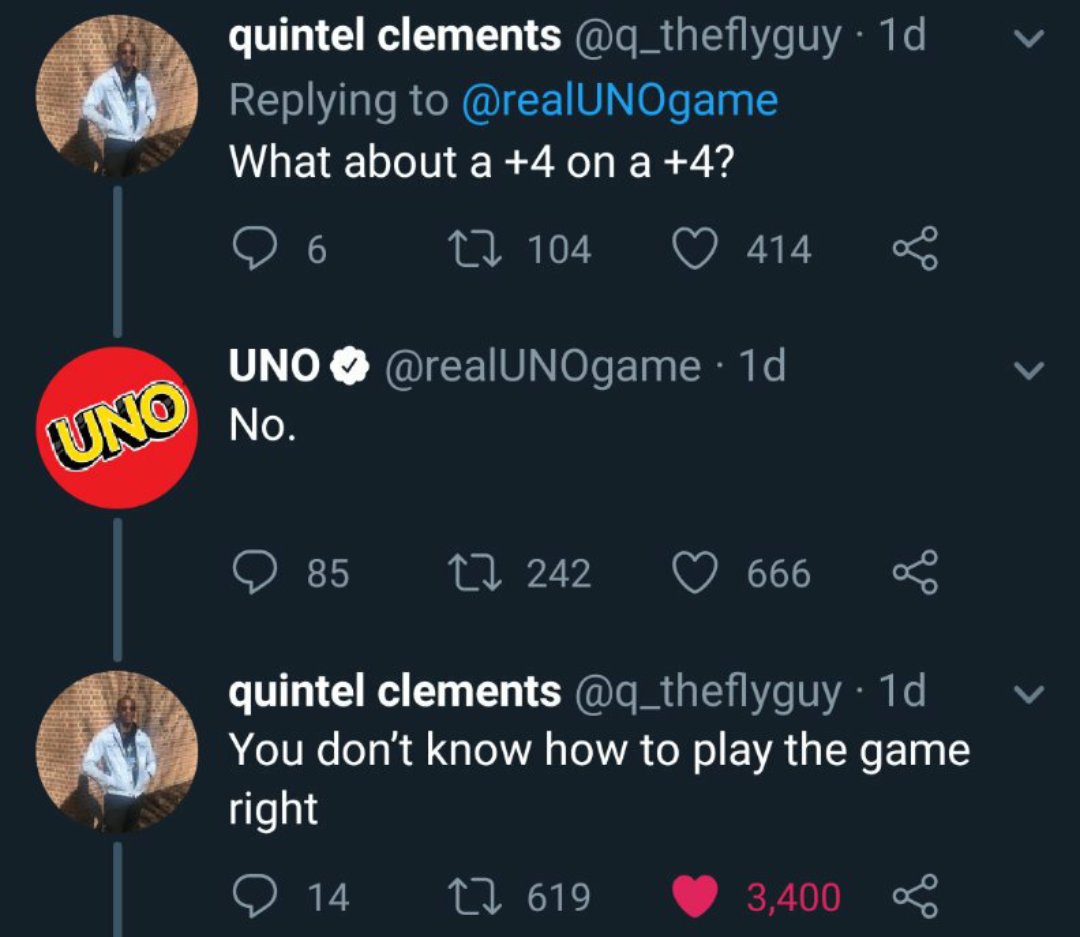Reply to UNO's "No." tweet
Viewport: 1080px width, 937px height.
[x=254, y=573]
